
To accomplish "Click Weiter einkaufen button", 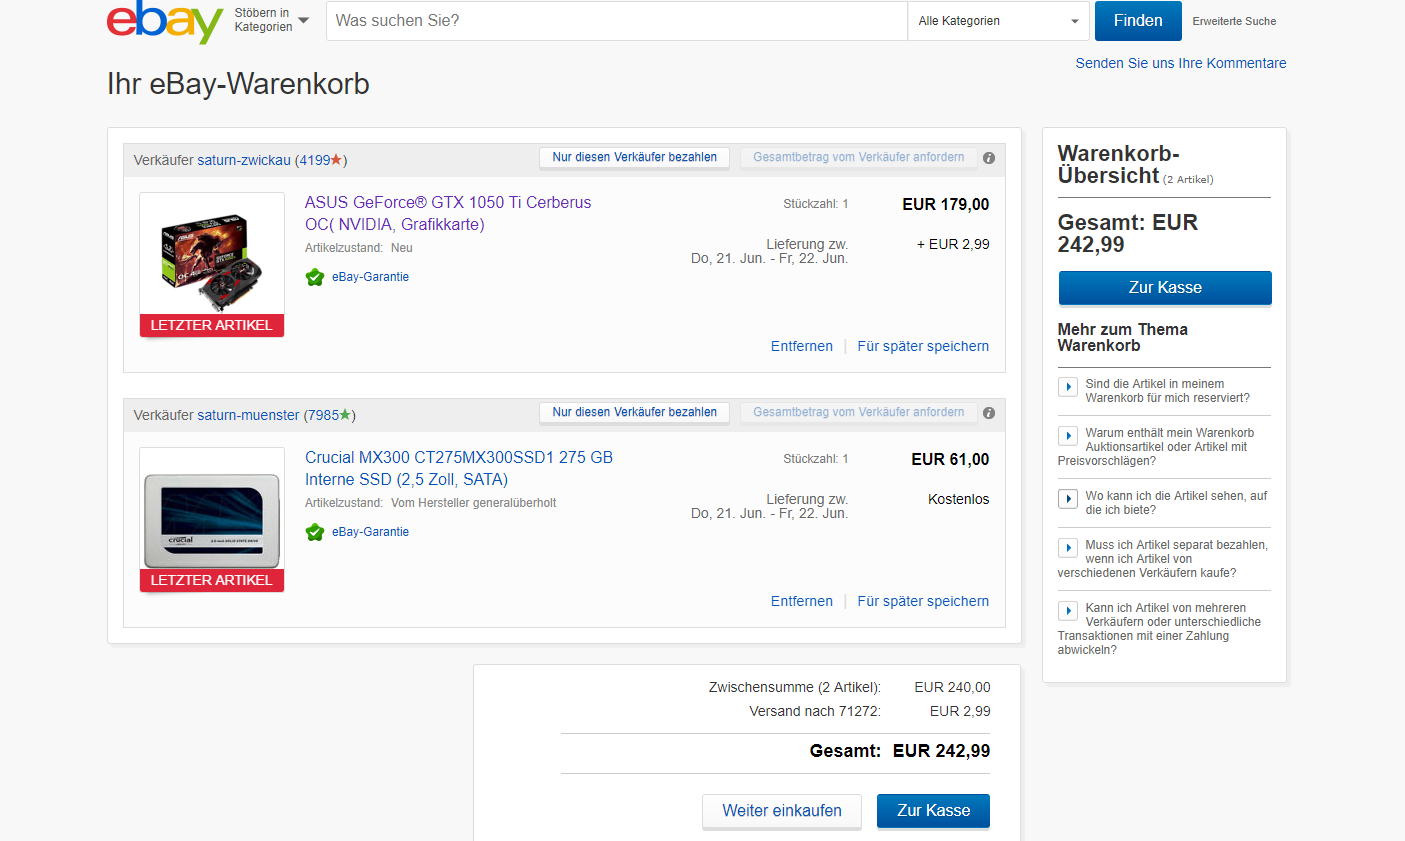I will pyautogui.click(x=782, y=811).
